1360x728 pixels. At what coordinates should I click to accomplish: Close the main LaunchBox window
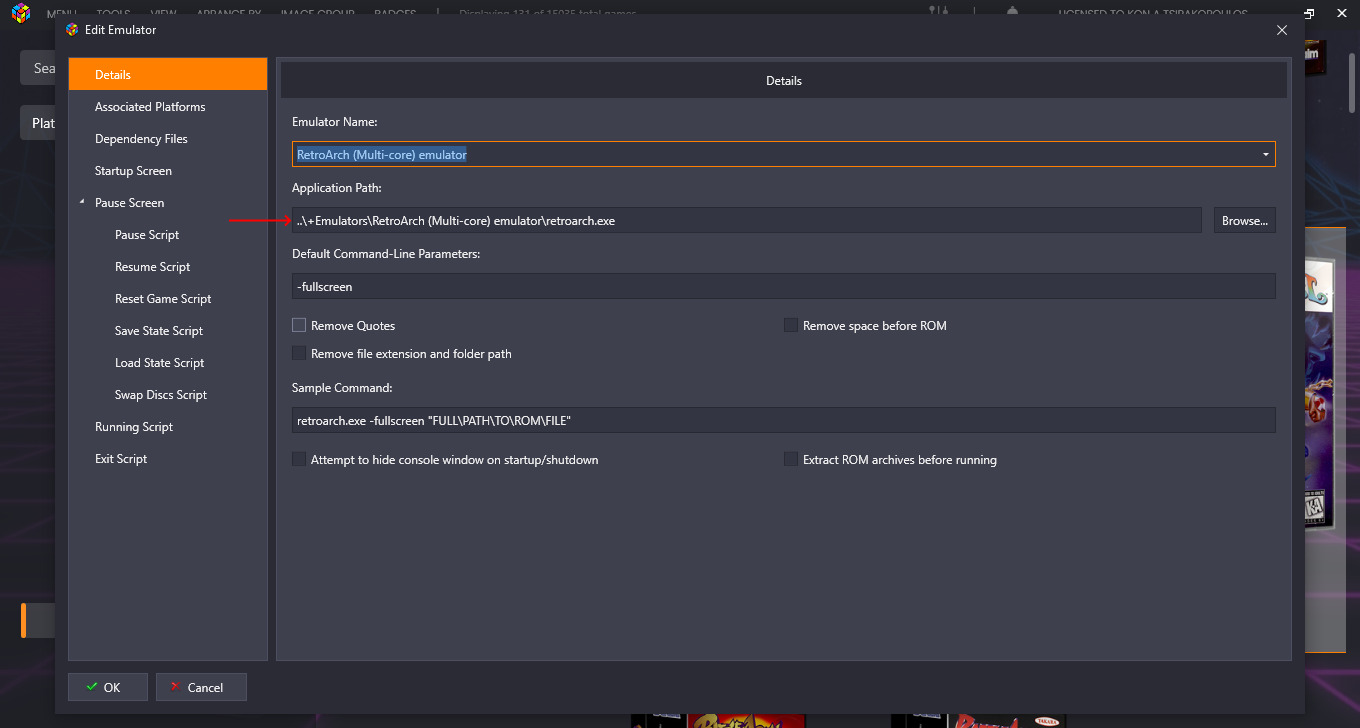tap(1342, 13)
